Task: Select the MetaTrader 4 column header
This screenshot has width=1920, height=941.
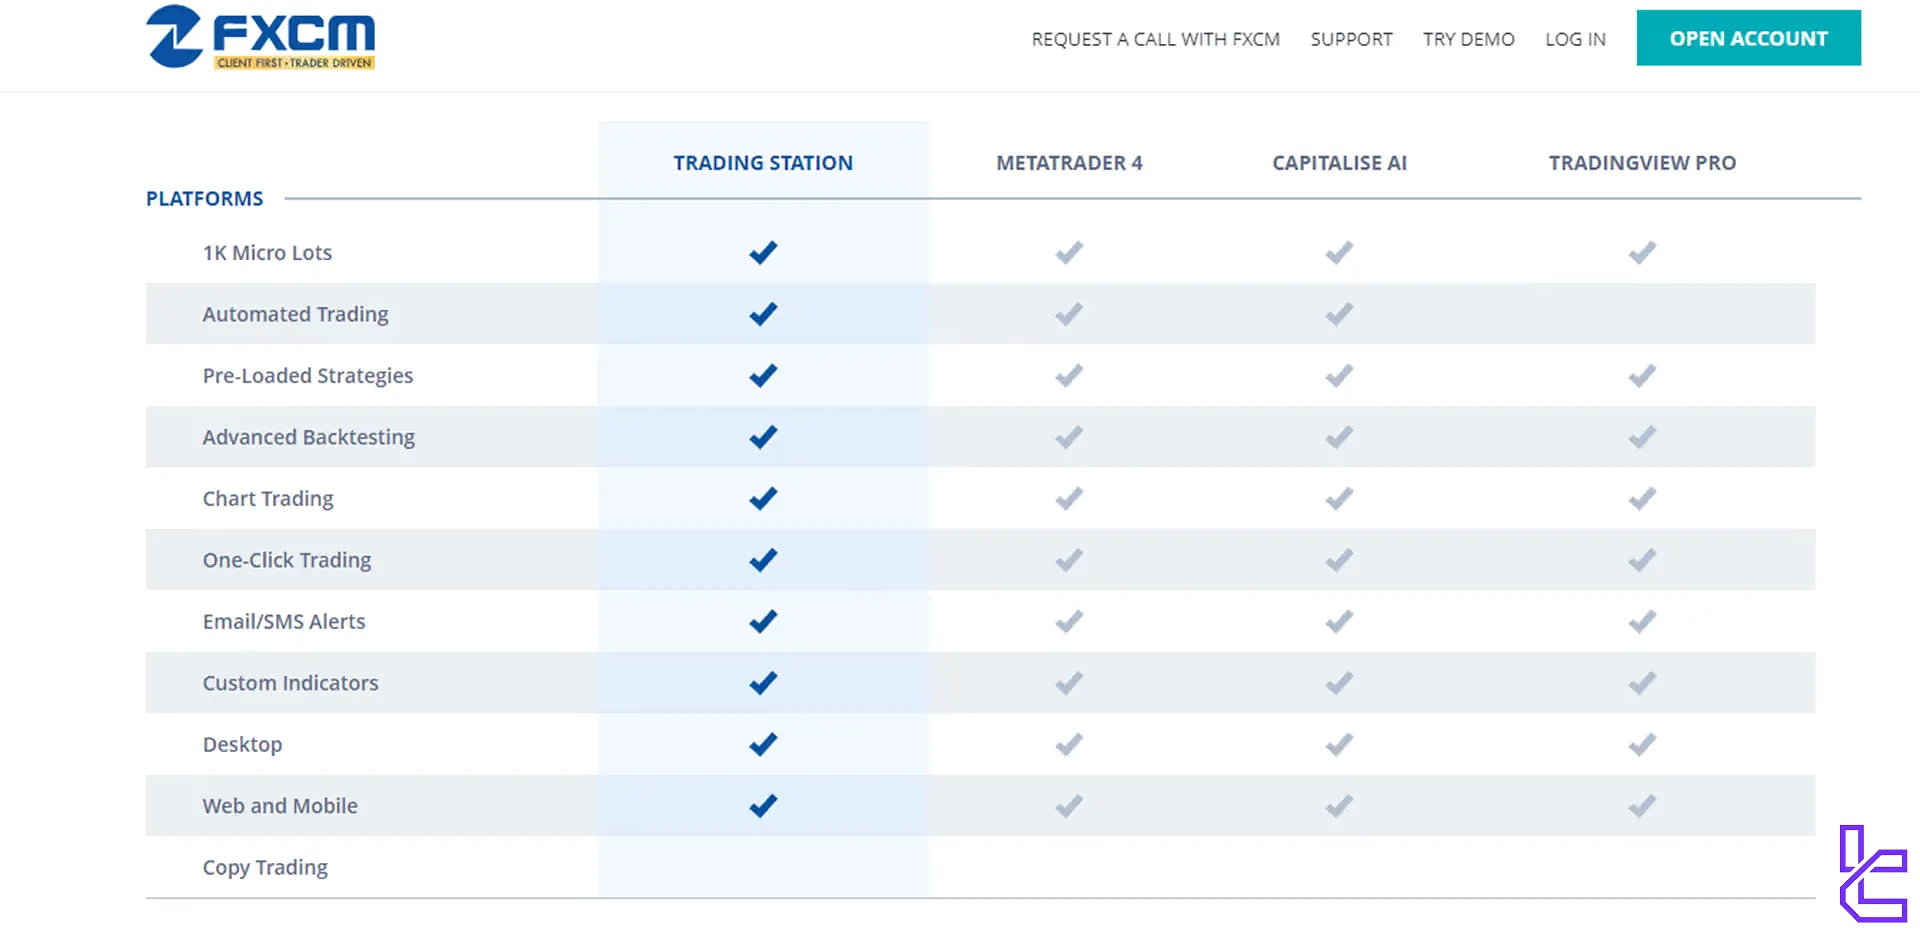Action: tap(1069, 163)
